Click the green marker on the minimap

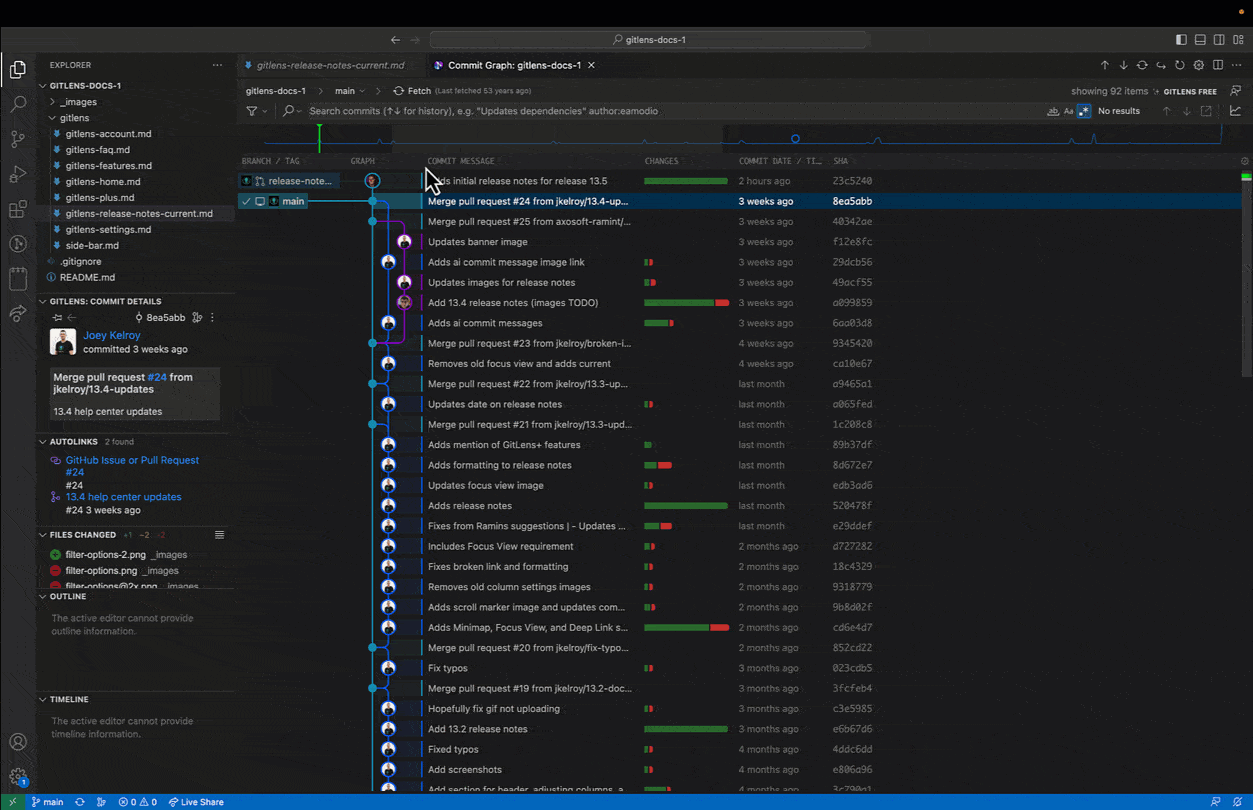click(319, 137)
